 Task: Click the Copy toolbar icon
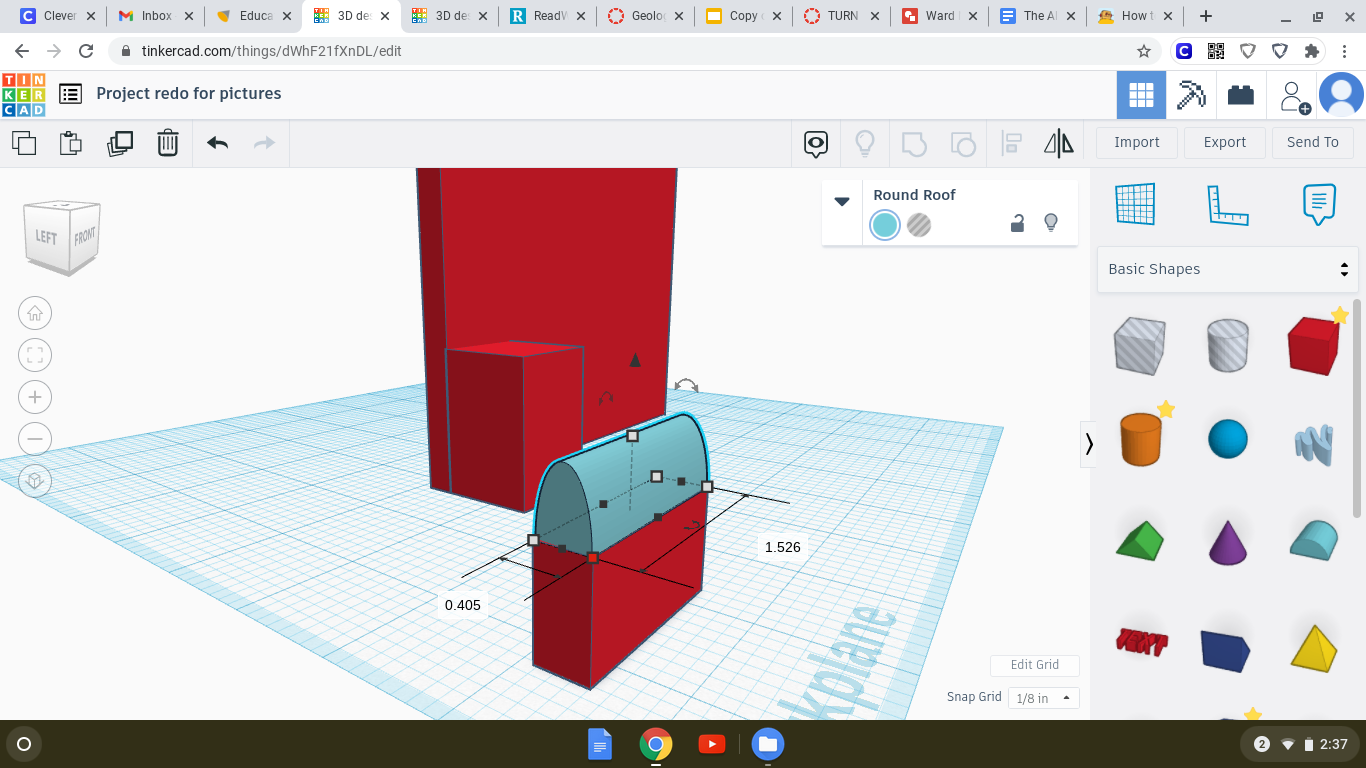[24, 143]
